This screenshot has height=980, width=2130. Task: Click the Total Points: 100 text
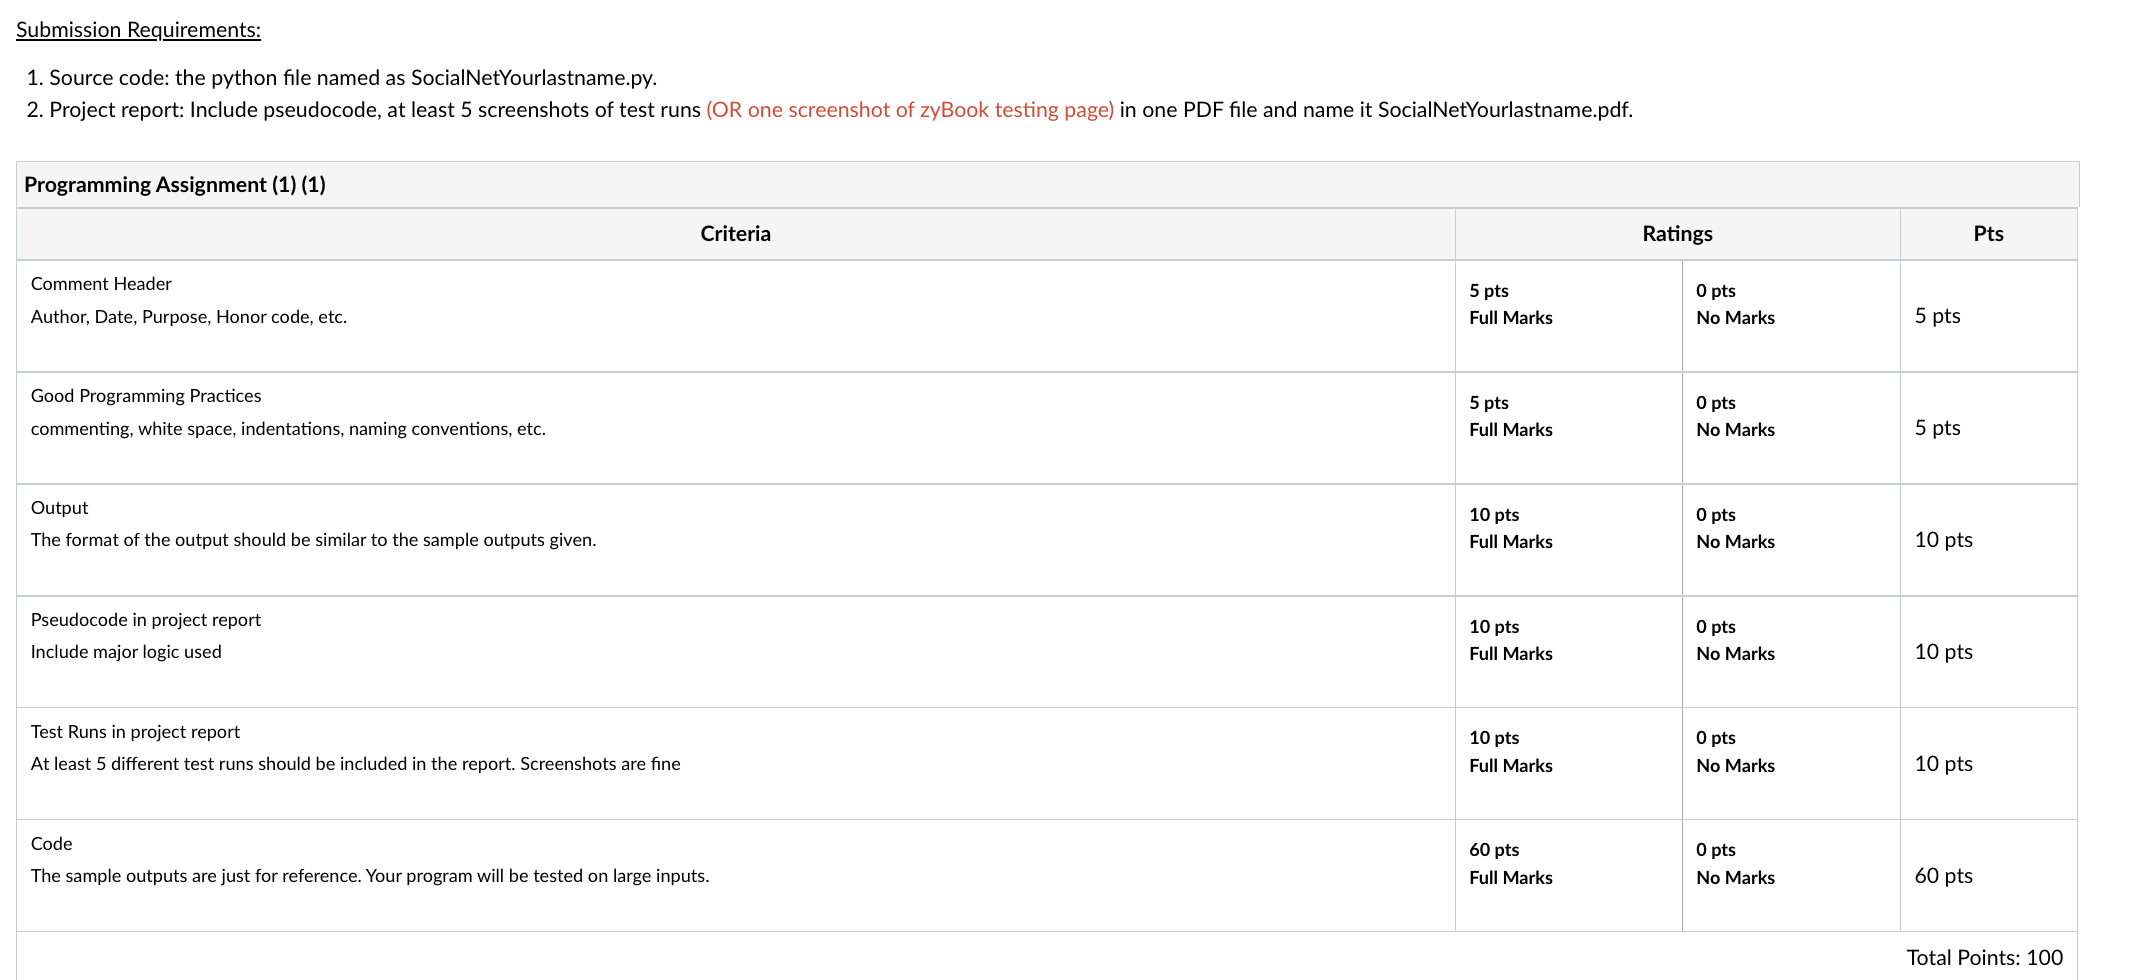tap(1984, 956)
